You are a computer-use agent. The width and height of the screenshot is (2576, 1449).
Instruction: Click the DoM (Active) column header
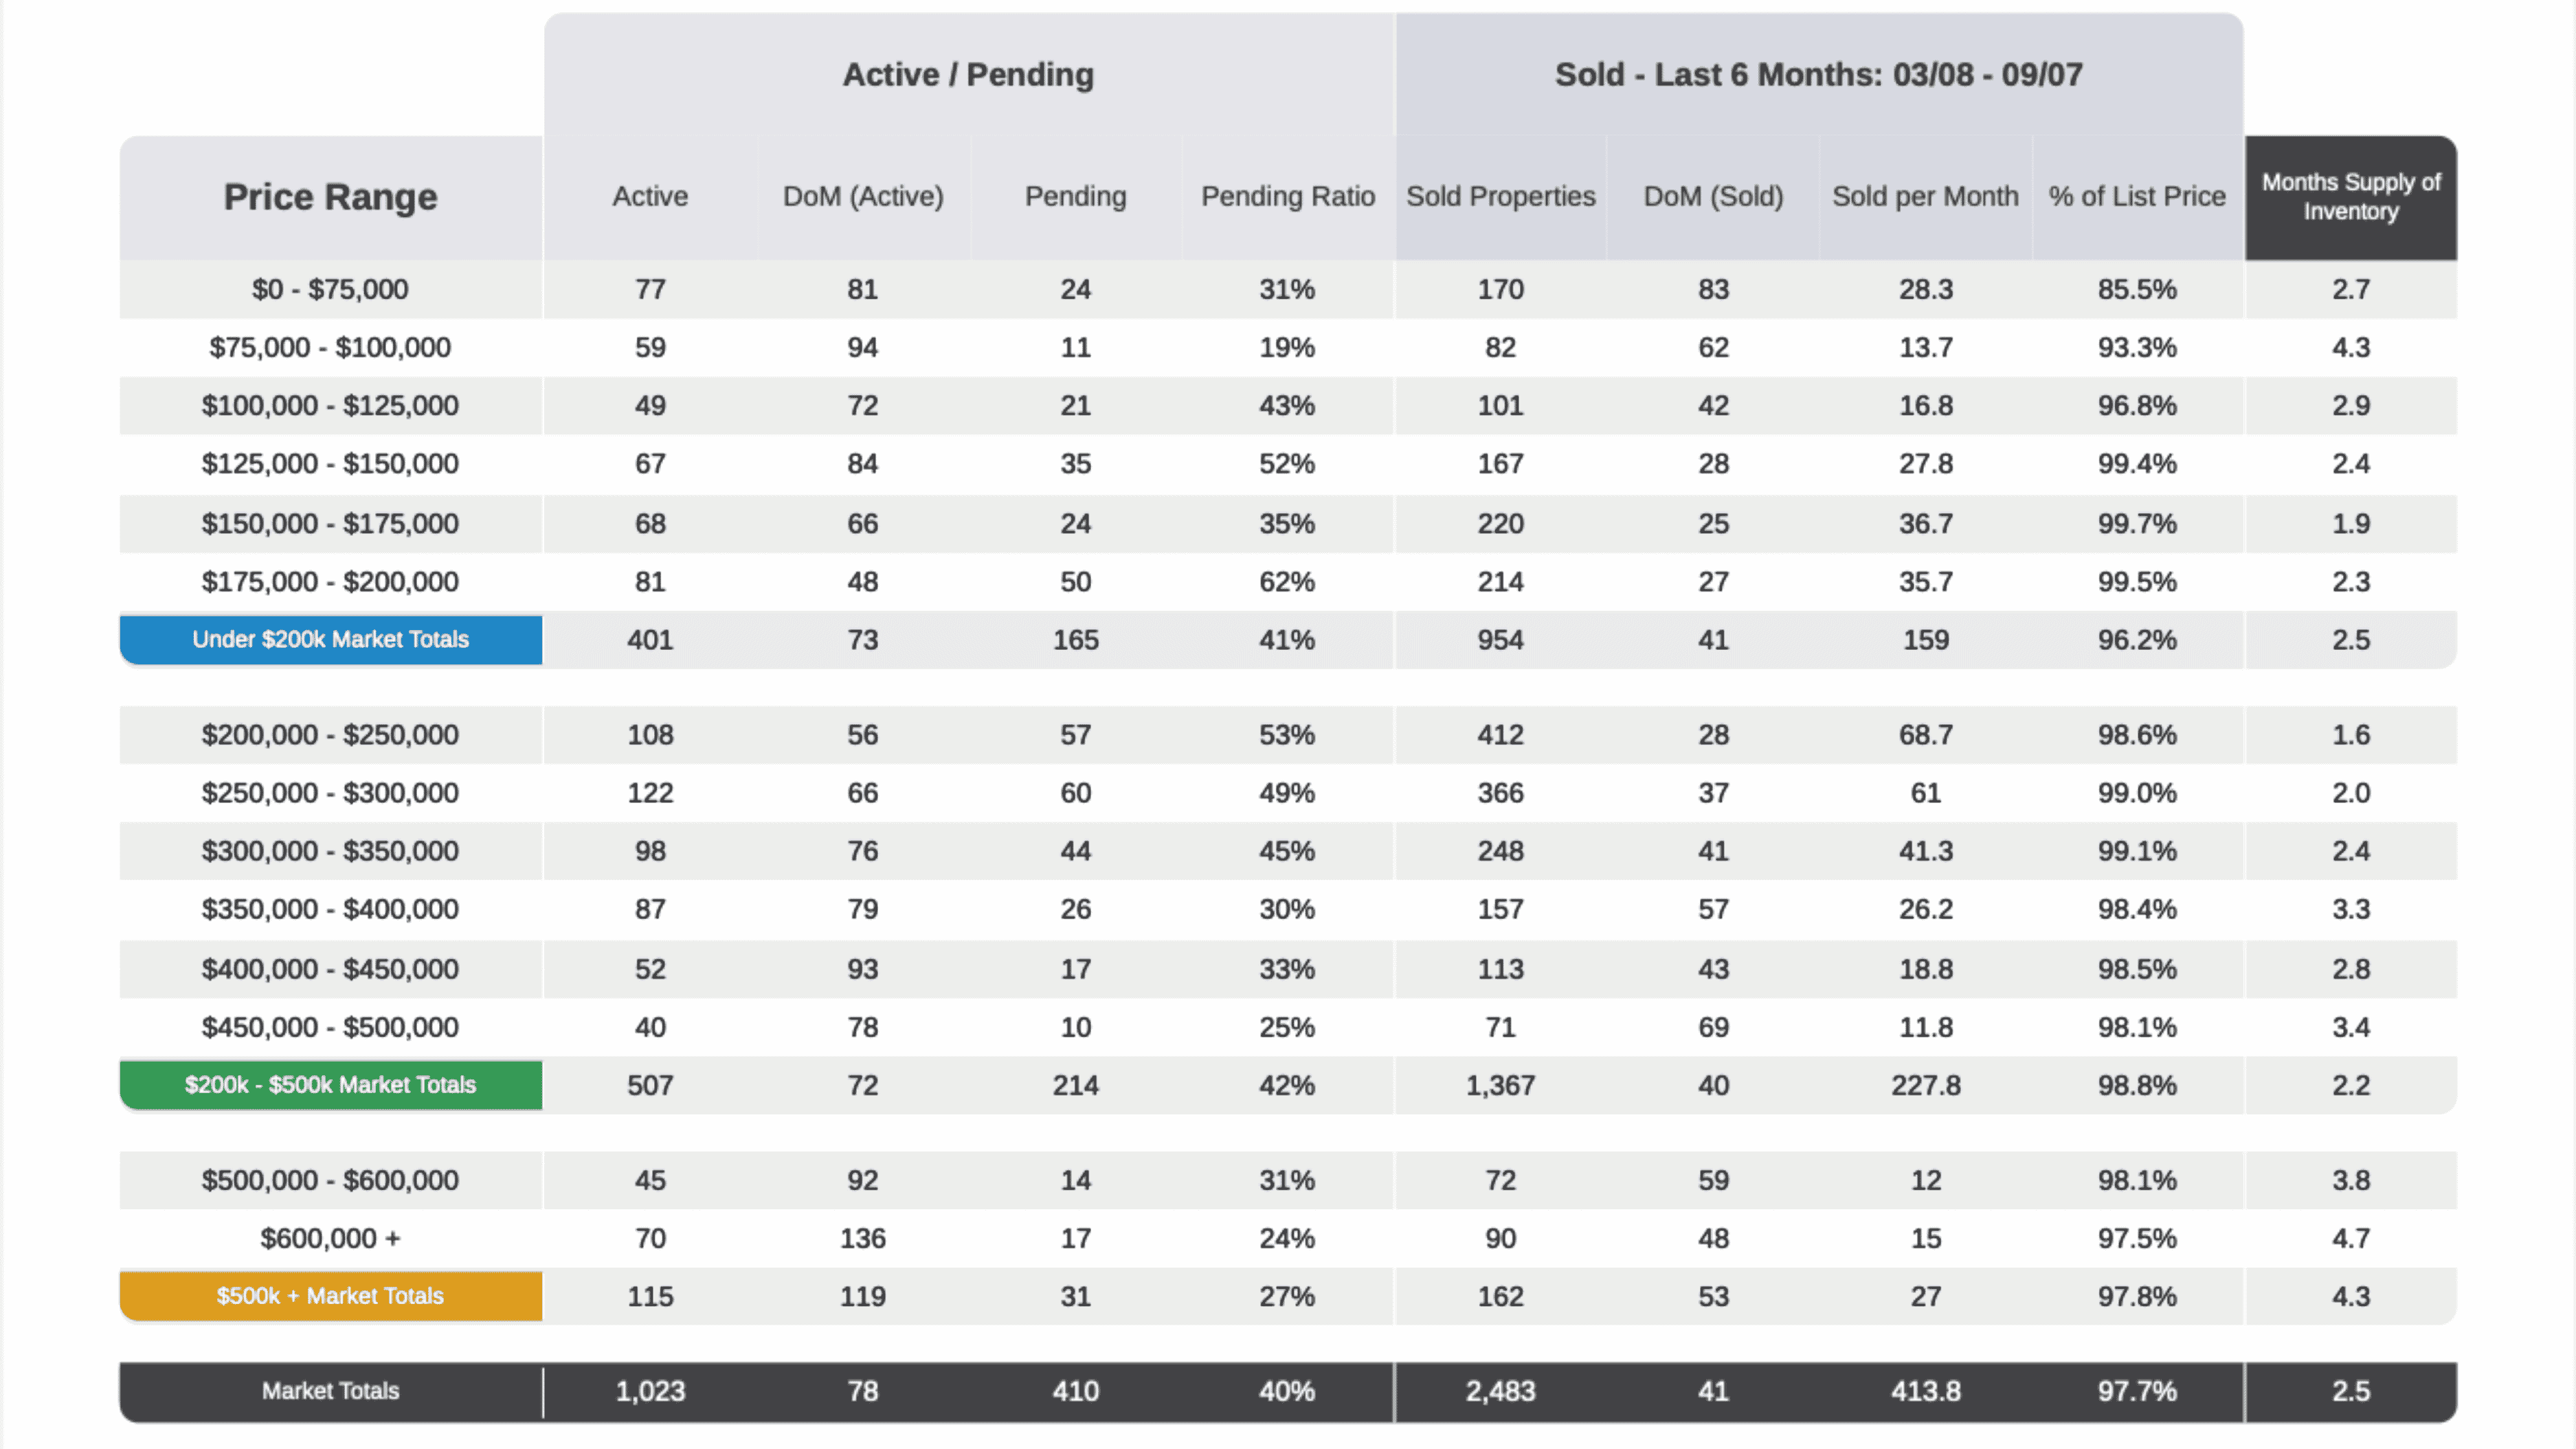[x=863, y=197]
